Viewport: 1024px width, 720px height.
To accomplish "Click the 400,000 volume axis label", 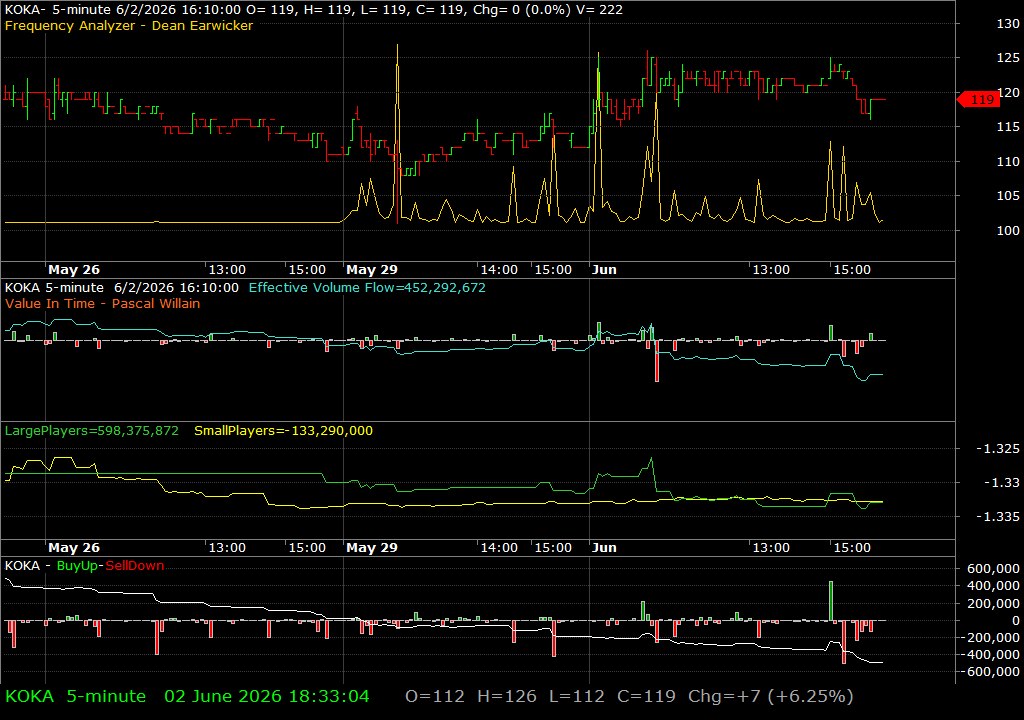I will coord(993,585).
